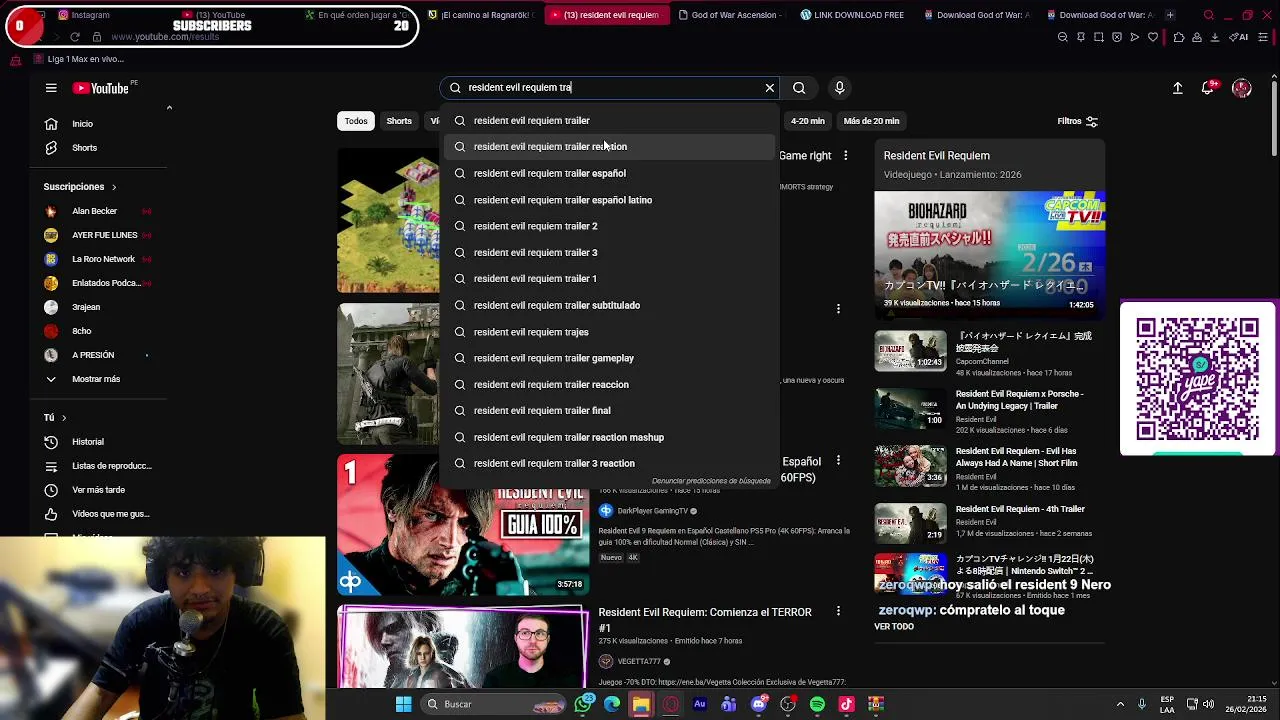Image resolution: width=1280 pixels, height=720 pixels.
Task: Open WhatsApp from the taskbar
Action: pos(583,704)
